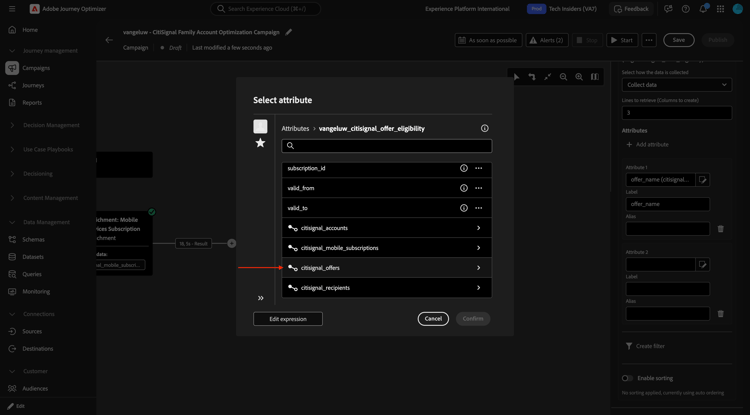This screenshot has height=415, width=750.
Task: Toggle the Enable sorting switch
Action: [627, 378]
